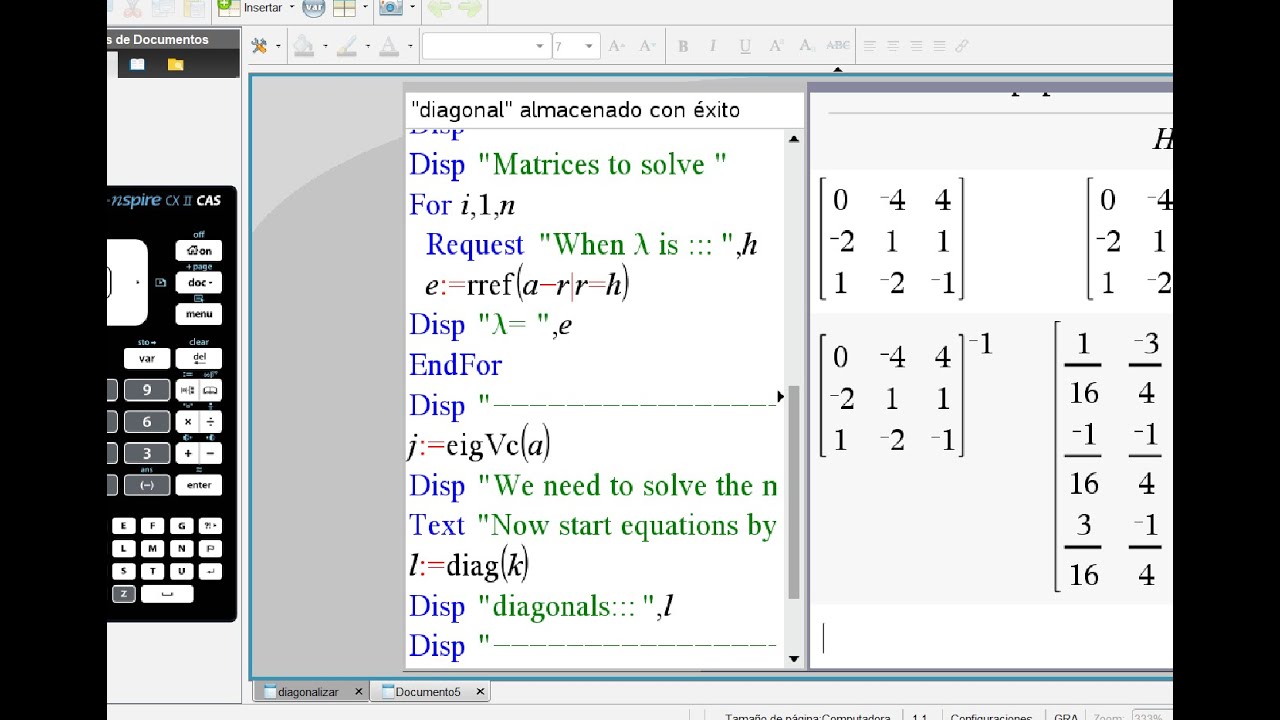Click the calculator space bar key
The height and width of the screenshot is (720, 1280).
pyautogui.click(x=166, y=594)
